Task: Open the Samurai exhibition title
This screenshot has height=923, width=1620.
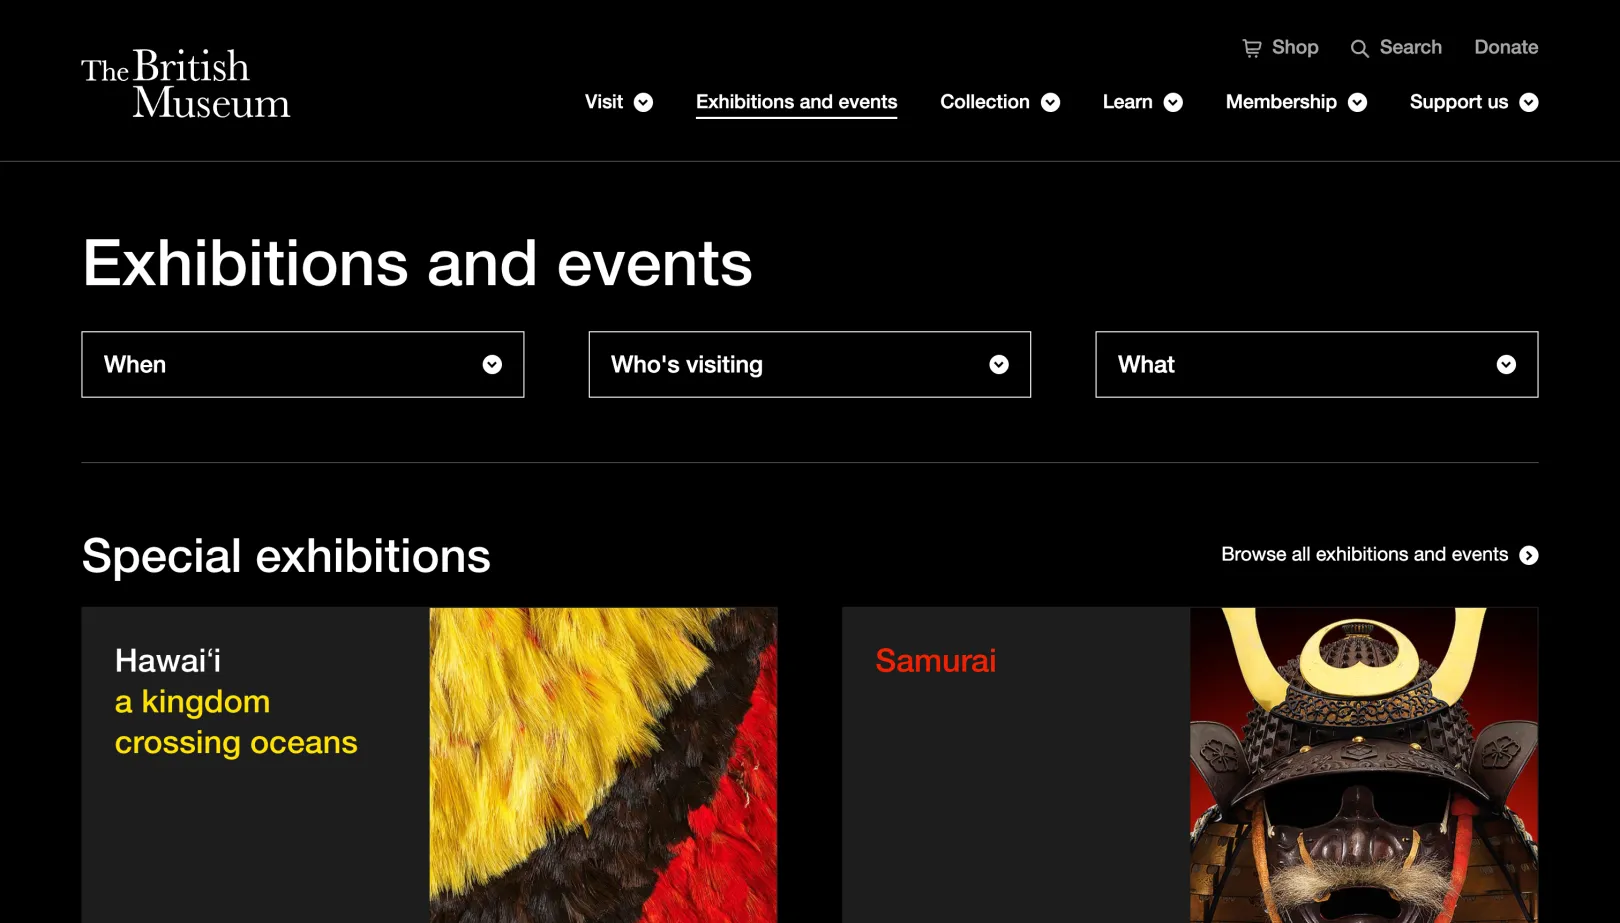Action: (935, 660)
